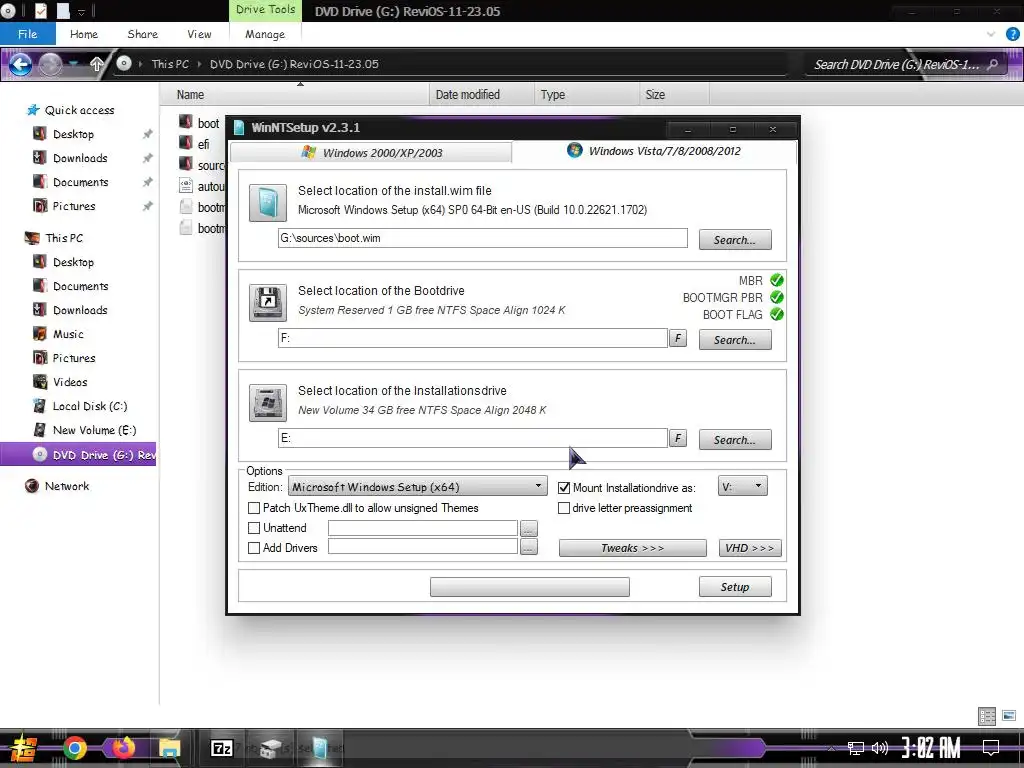This screenshot has height=768, width=1024.
Task: Switch to Windows 2000/XP/2003 tab
Action: coord(371,153)
